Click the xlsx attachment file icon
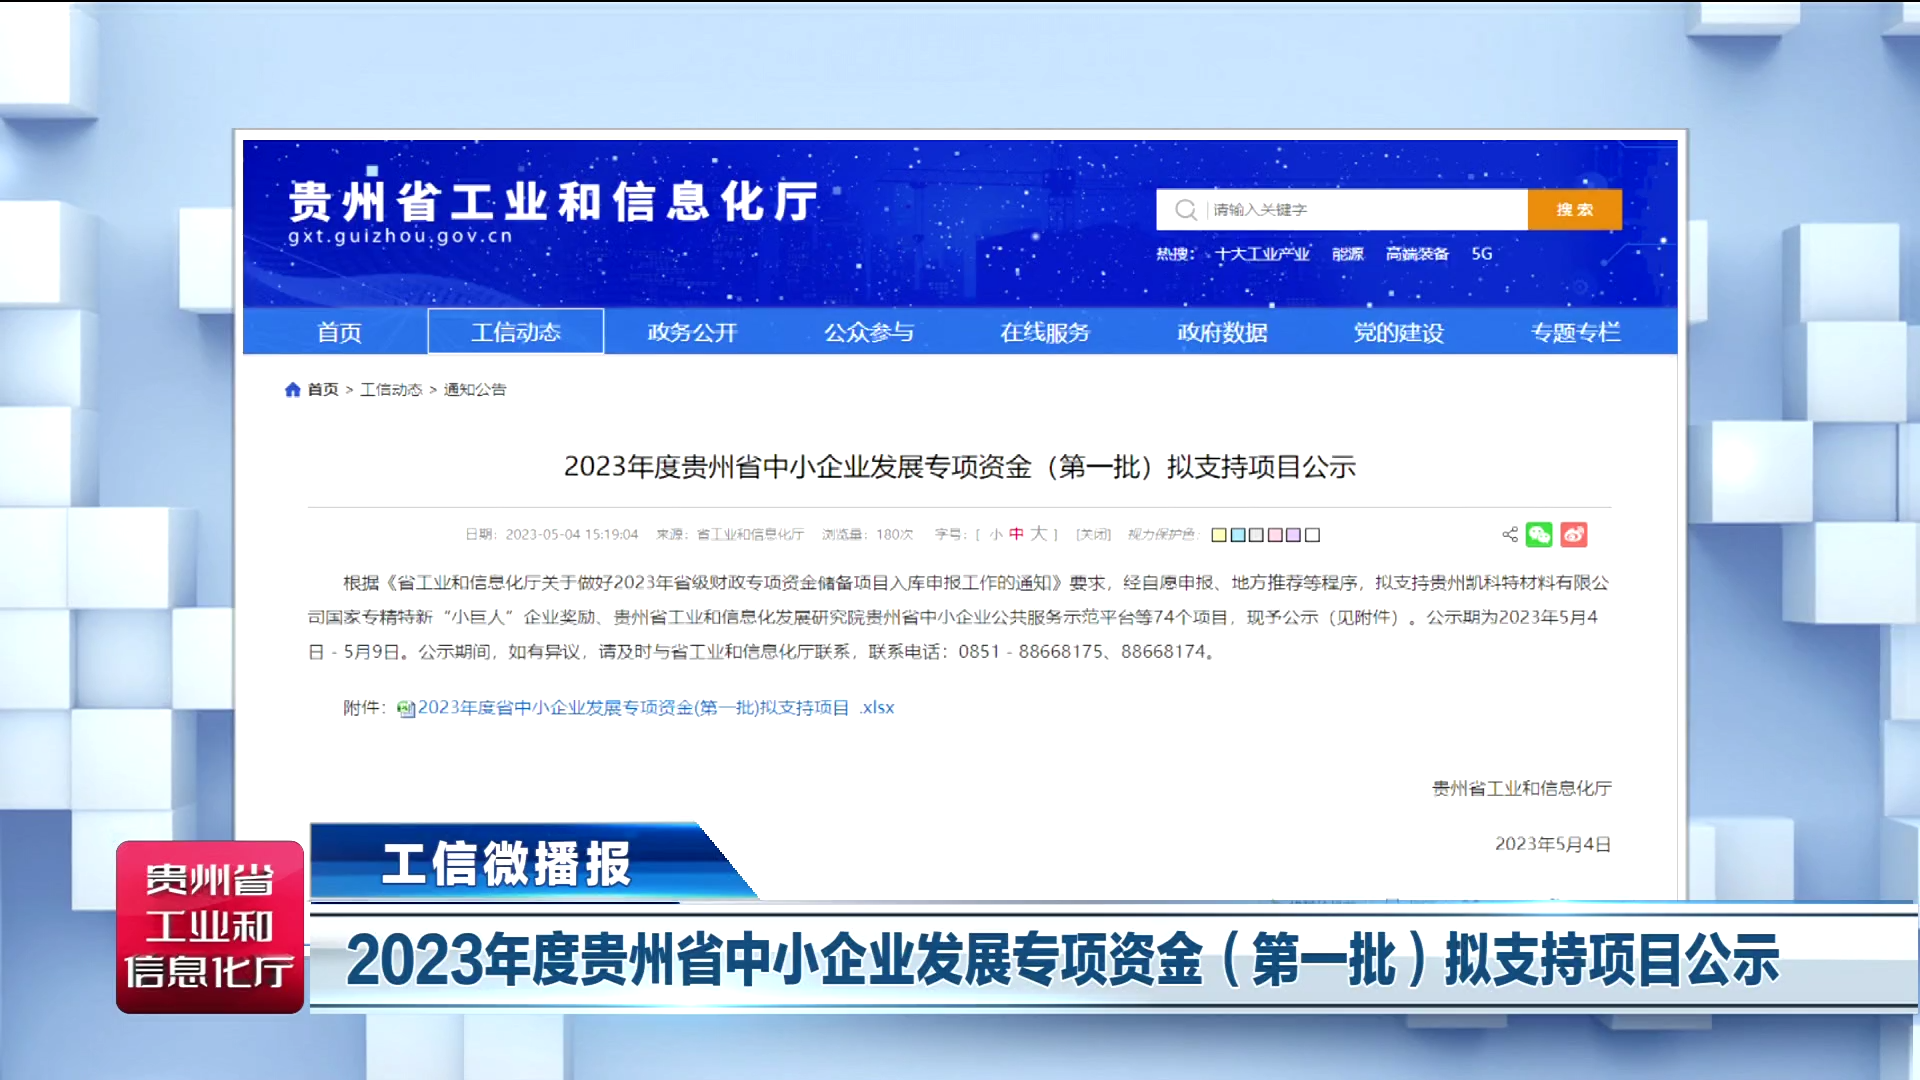The image size is (1920, 1080). (406, 709)
